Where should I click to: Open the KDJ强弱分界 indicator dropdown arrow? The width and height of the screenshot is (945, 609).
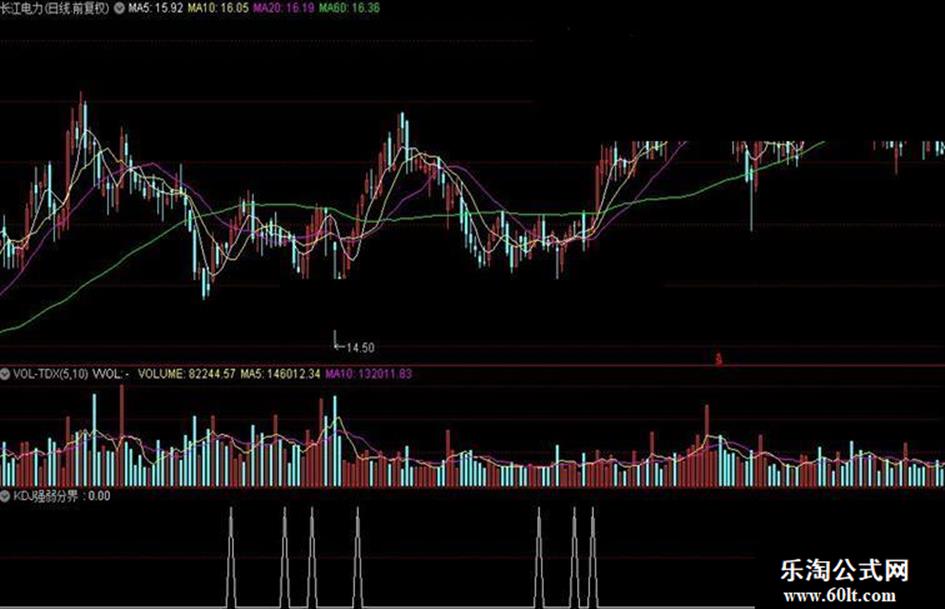pyautogui.click(x=5, y=496)
